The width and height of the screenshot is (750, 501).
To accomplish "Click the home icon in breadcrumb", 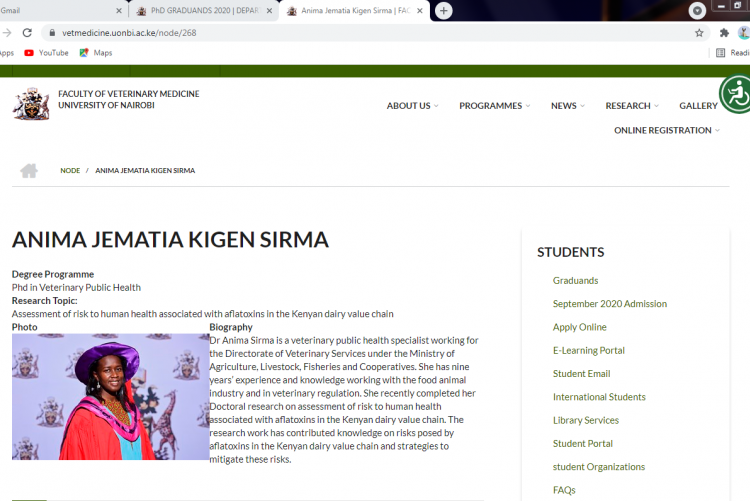I will 28,170.
